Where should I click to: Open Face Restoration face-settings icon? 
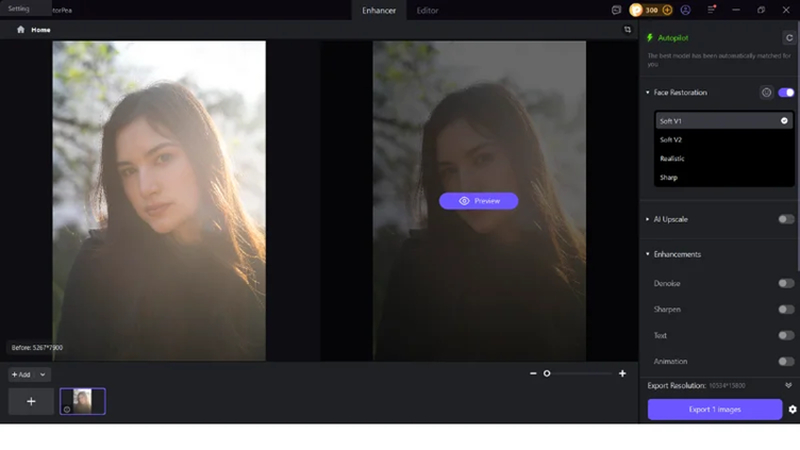(766, 92)
